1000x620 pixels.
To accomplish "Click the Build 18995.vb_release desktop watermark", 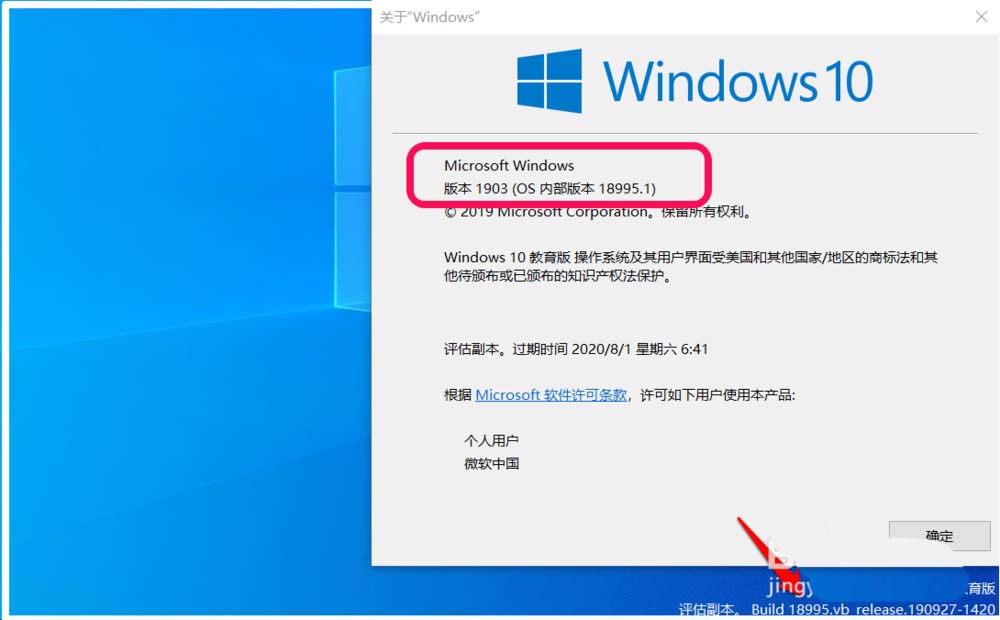I will (873, 609).
